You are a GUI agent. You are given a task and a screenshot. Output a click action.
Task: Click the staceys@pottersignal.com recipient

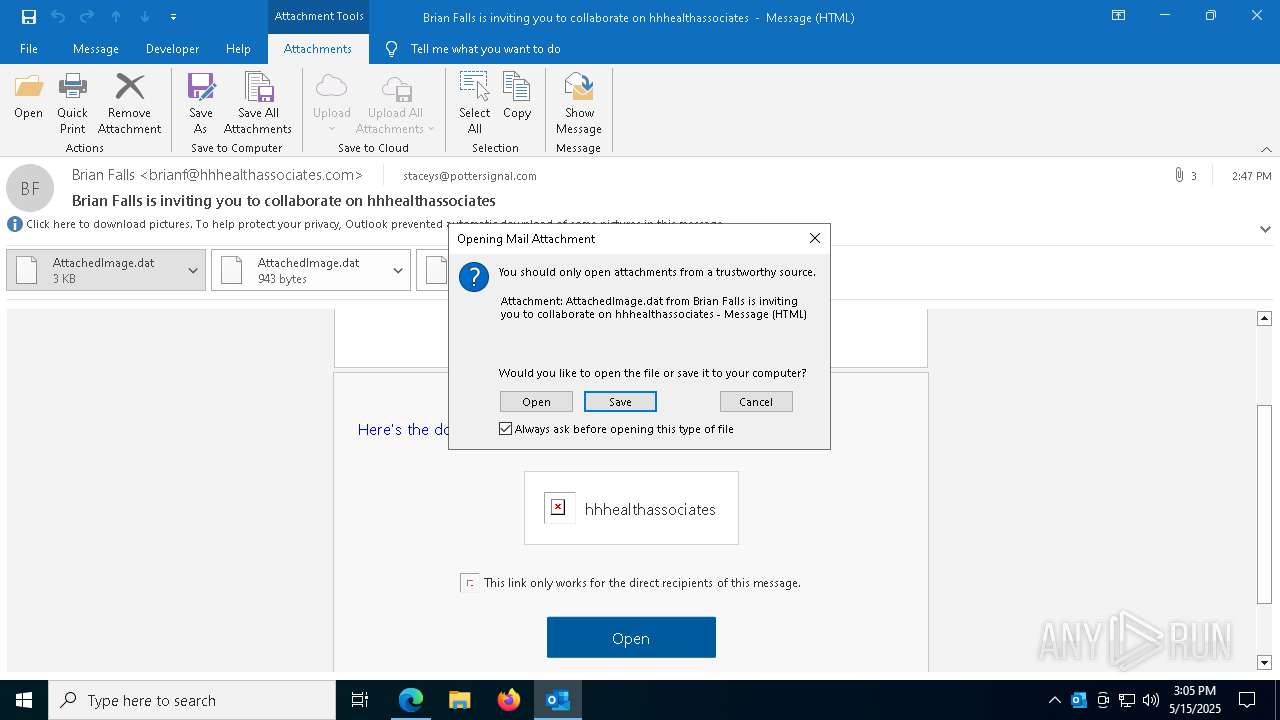click(470, 175)
